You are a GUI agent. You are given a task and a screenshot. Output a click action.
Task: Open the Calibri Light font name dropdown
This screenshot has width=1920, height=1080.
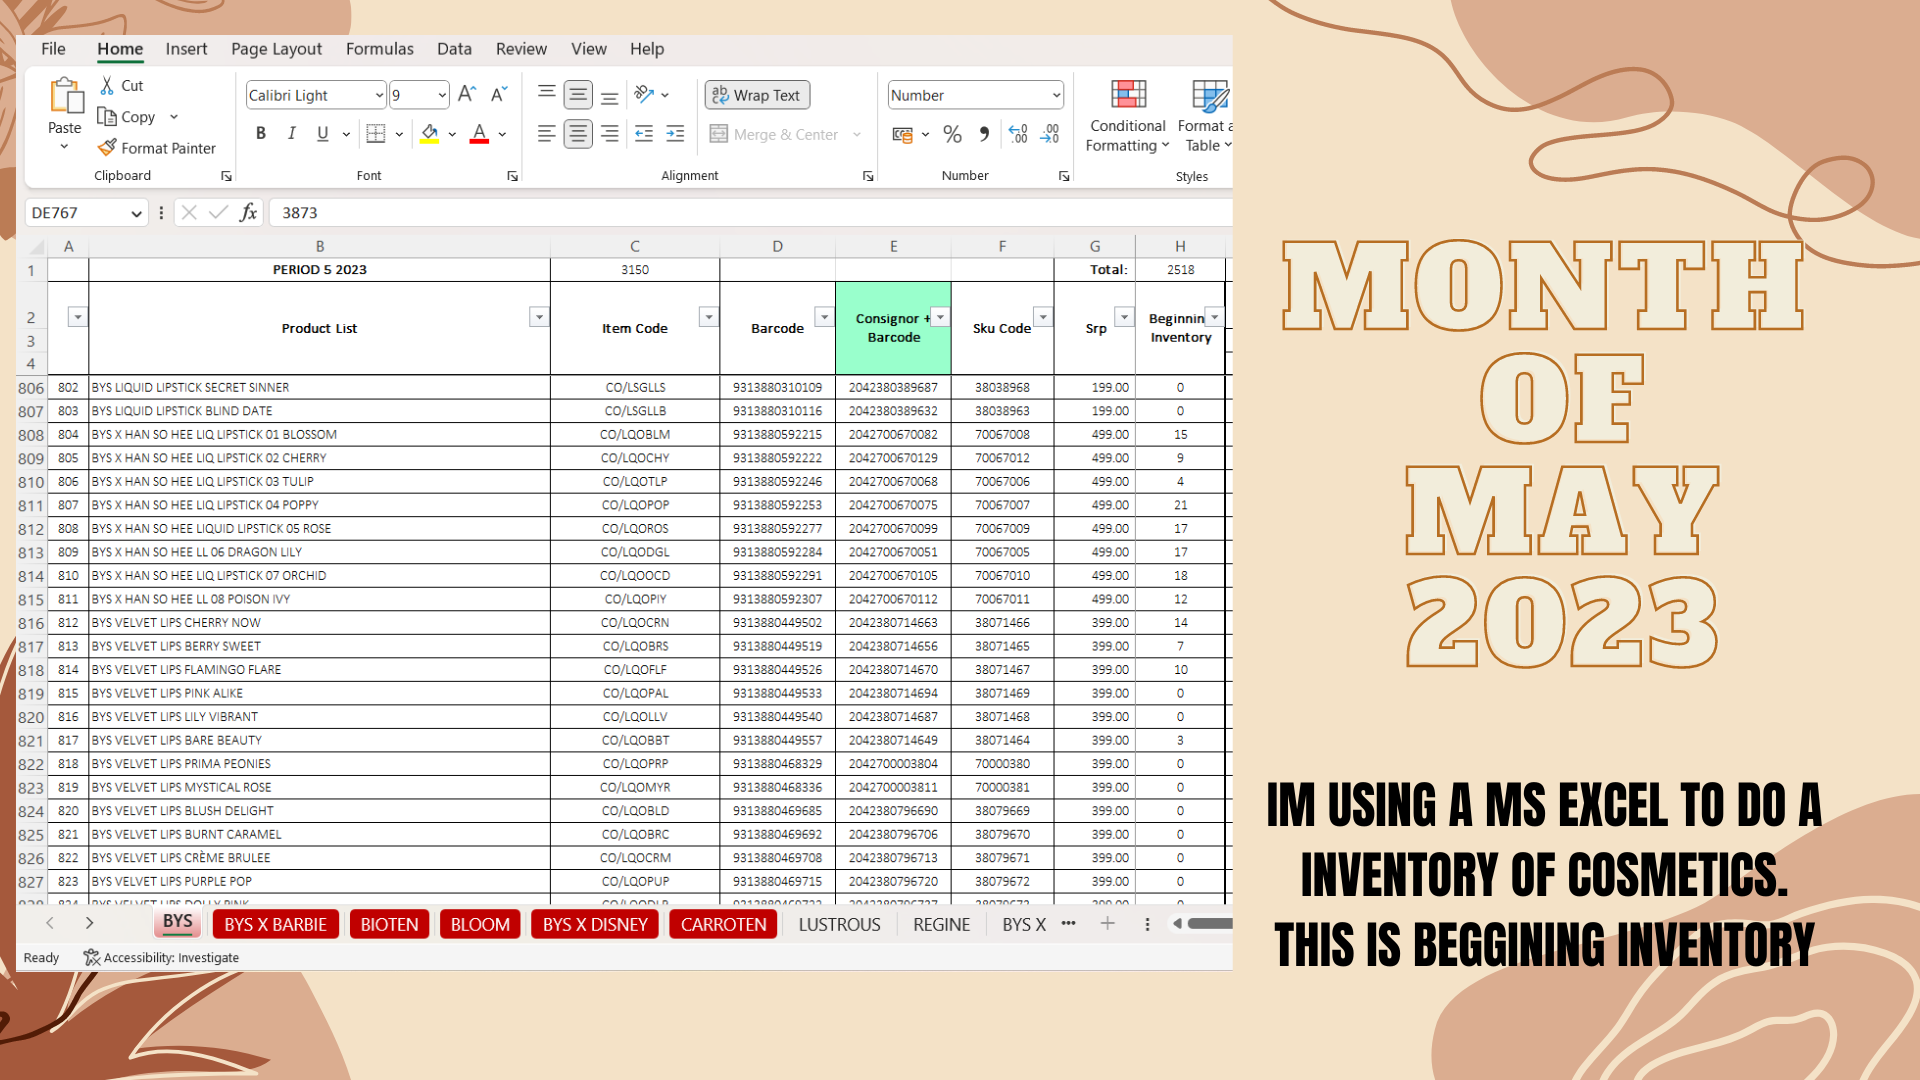point(379,96)
